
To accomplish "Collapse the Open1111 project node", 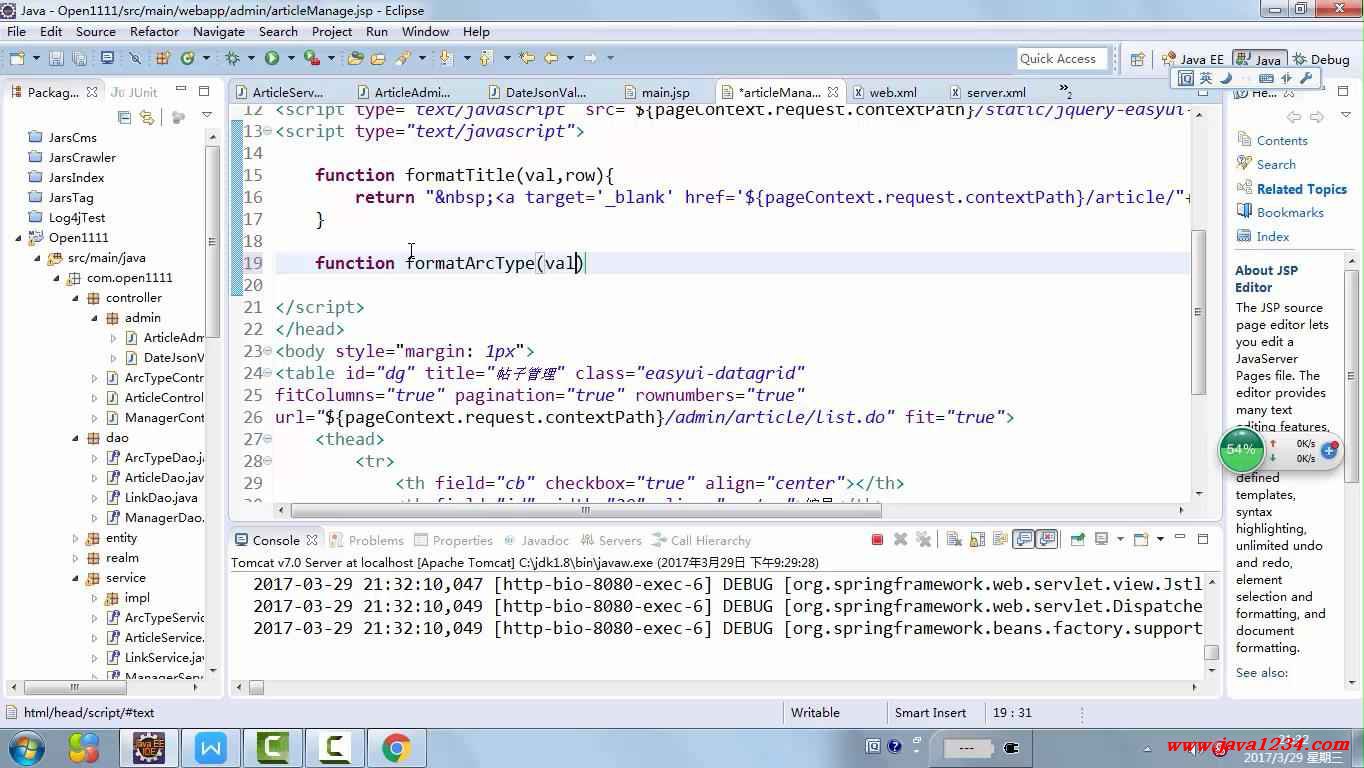I will click(x=18, y=238).
